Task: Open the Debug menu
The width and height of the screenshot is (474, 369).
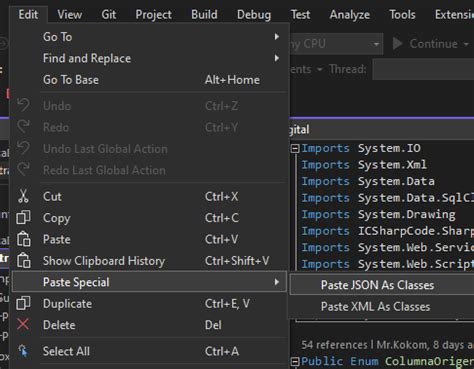Action: pyautogui.click(x=254, y=14)
